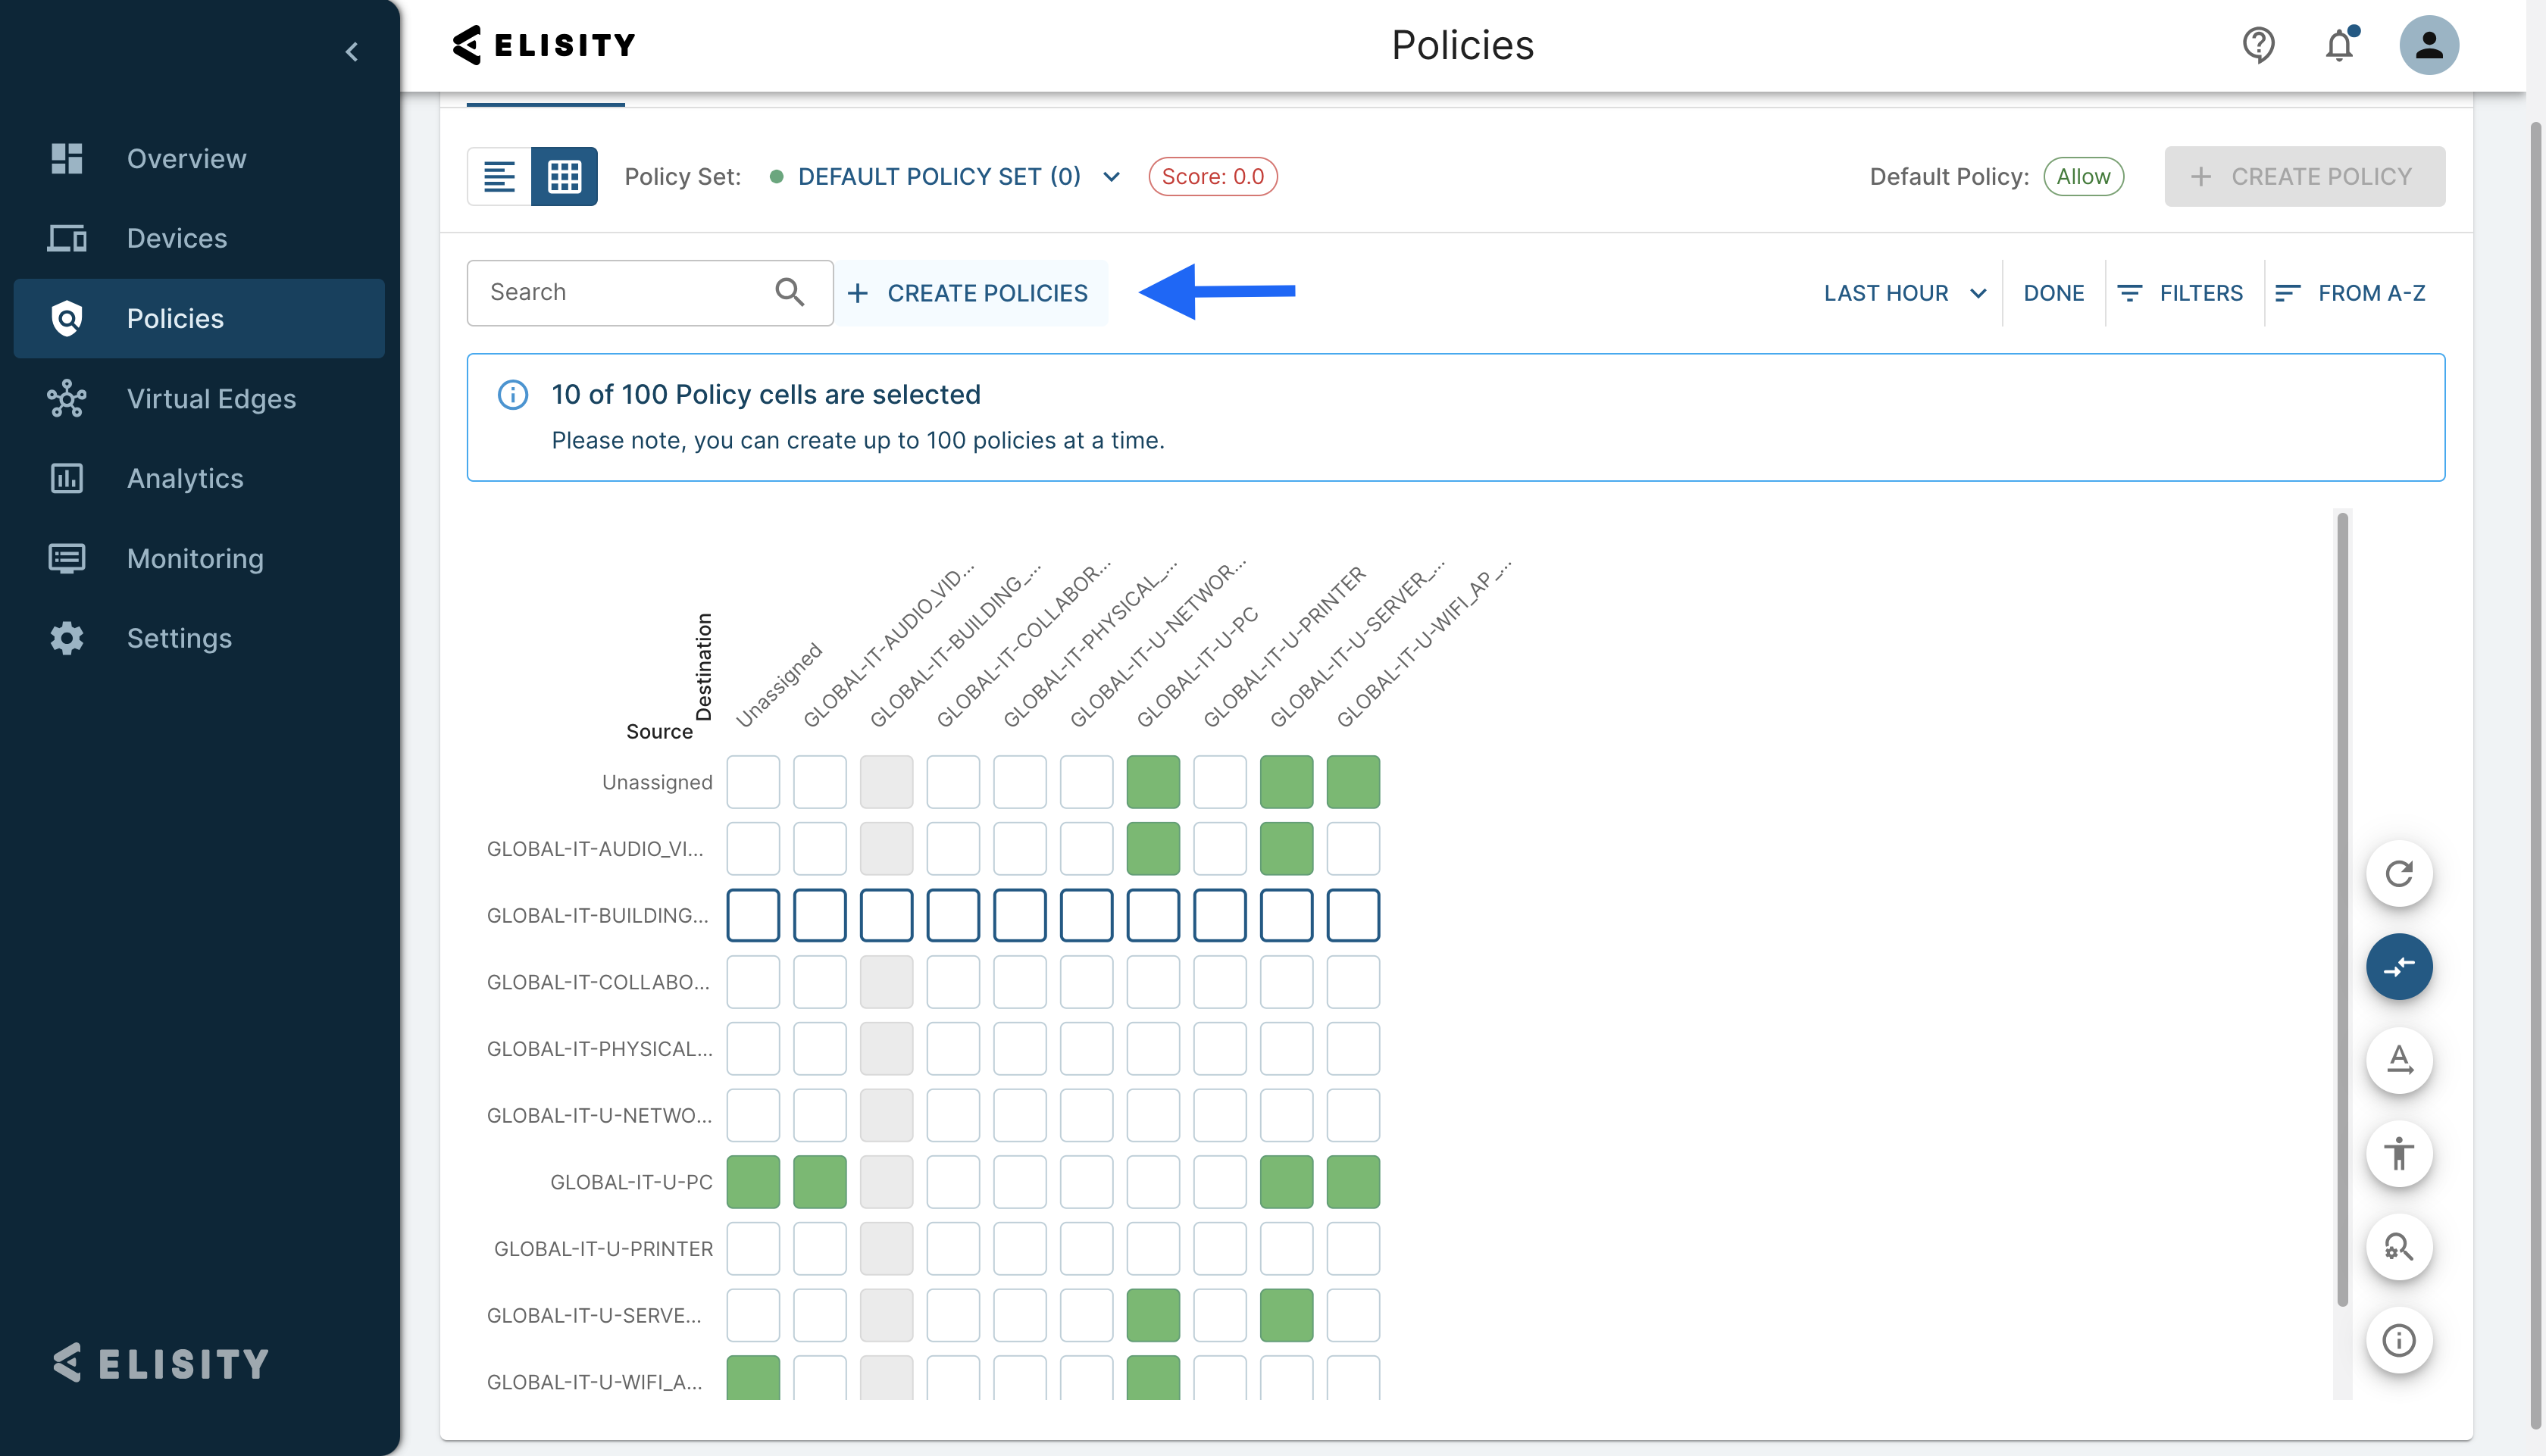2546x1456 pixels.
Task: Click Done to finish selection
Action: 2054,293
